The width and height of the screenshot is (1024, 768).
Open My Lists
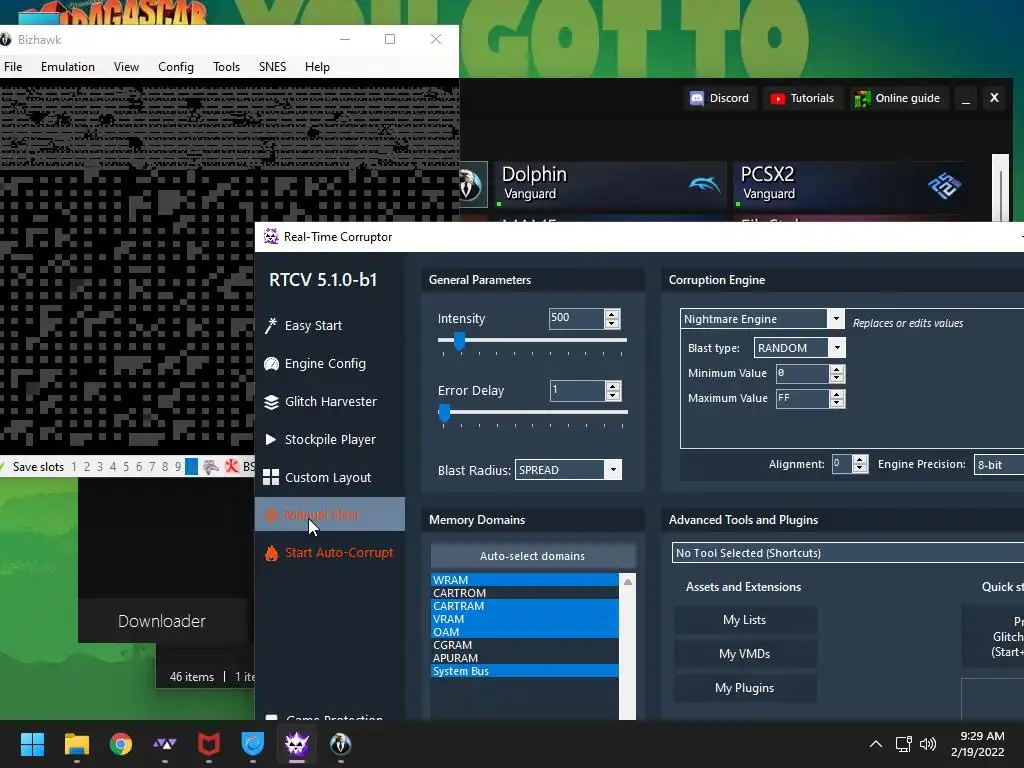pos(744,620)
